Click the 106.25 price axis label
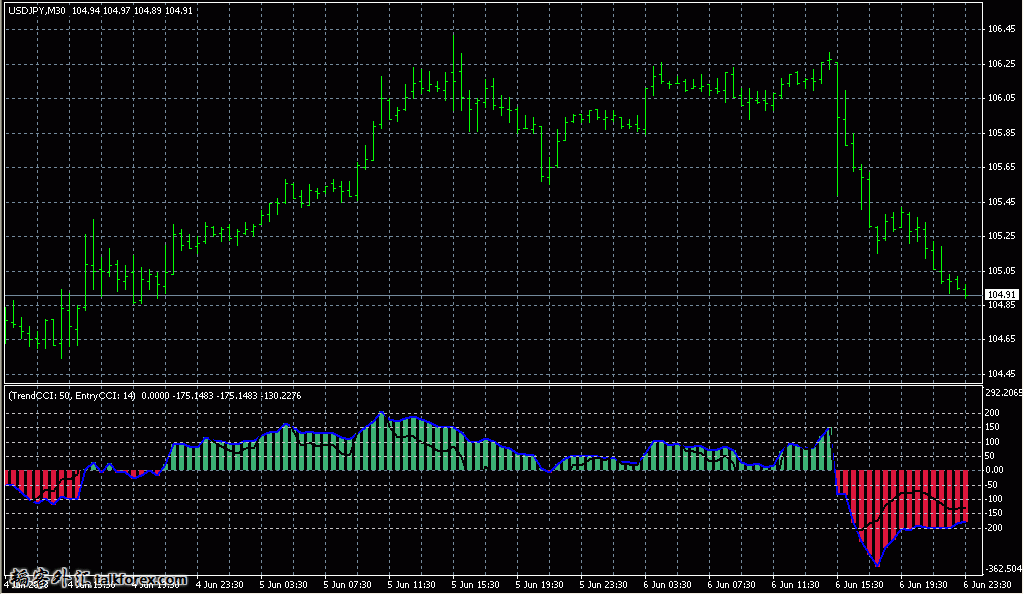 tap(1002, 63)
